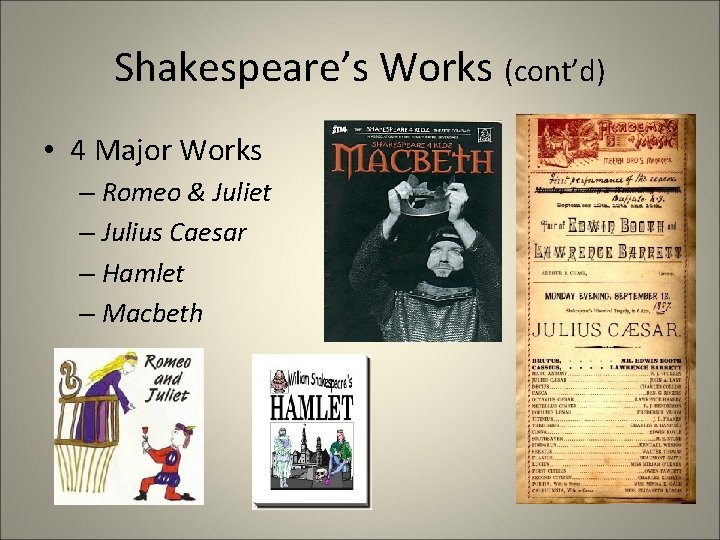Click "Romeo and Juliet" caption in cartoon
Screen dimensions: 720x540
click(168, 379)
